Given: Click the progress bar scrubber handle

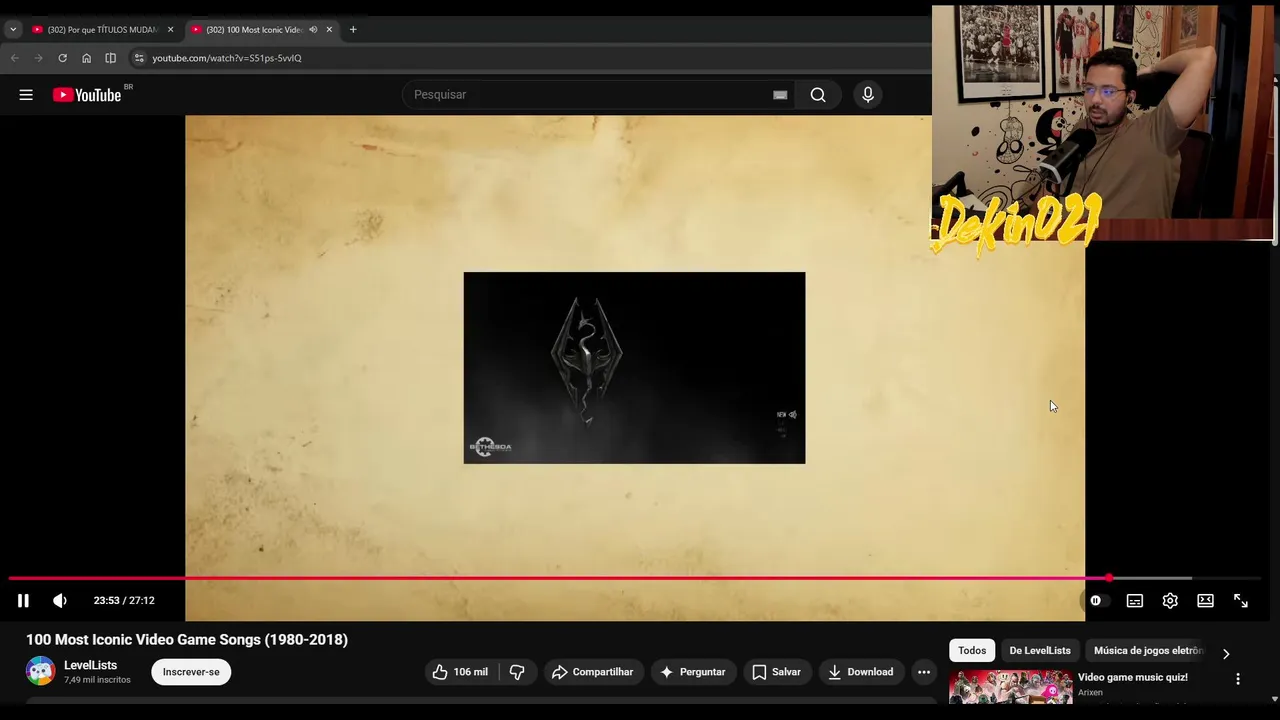Looking at the screenshot, I should click(x=1109, y=578).
